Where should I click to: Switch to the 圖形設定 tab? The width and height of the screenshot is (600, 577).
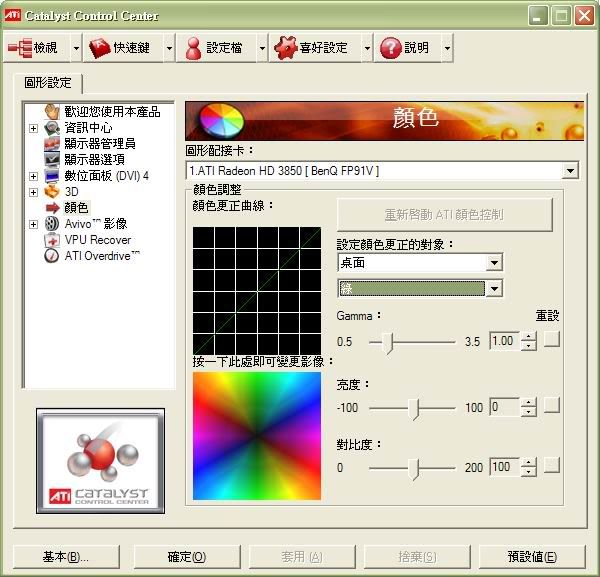click(x=48, y=83)
